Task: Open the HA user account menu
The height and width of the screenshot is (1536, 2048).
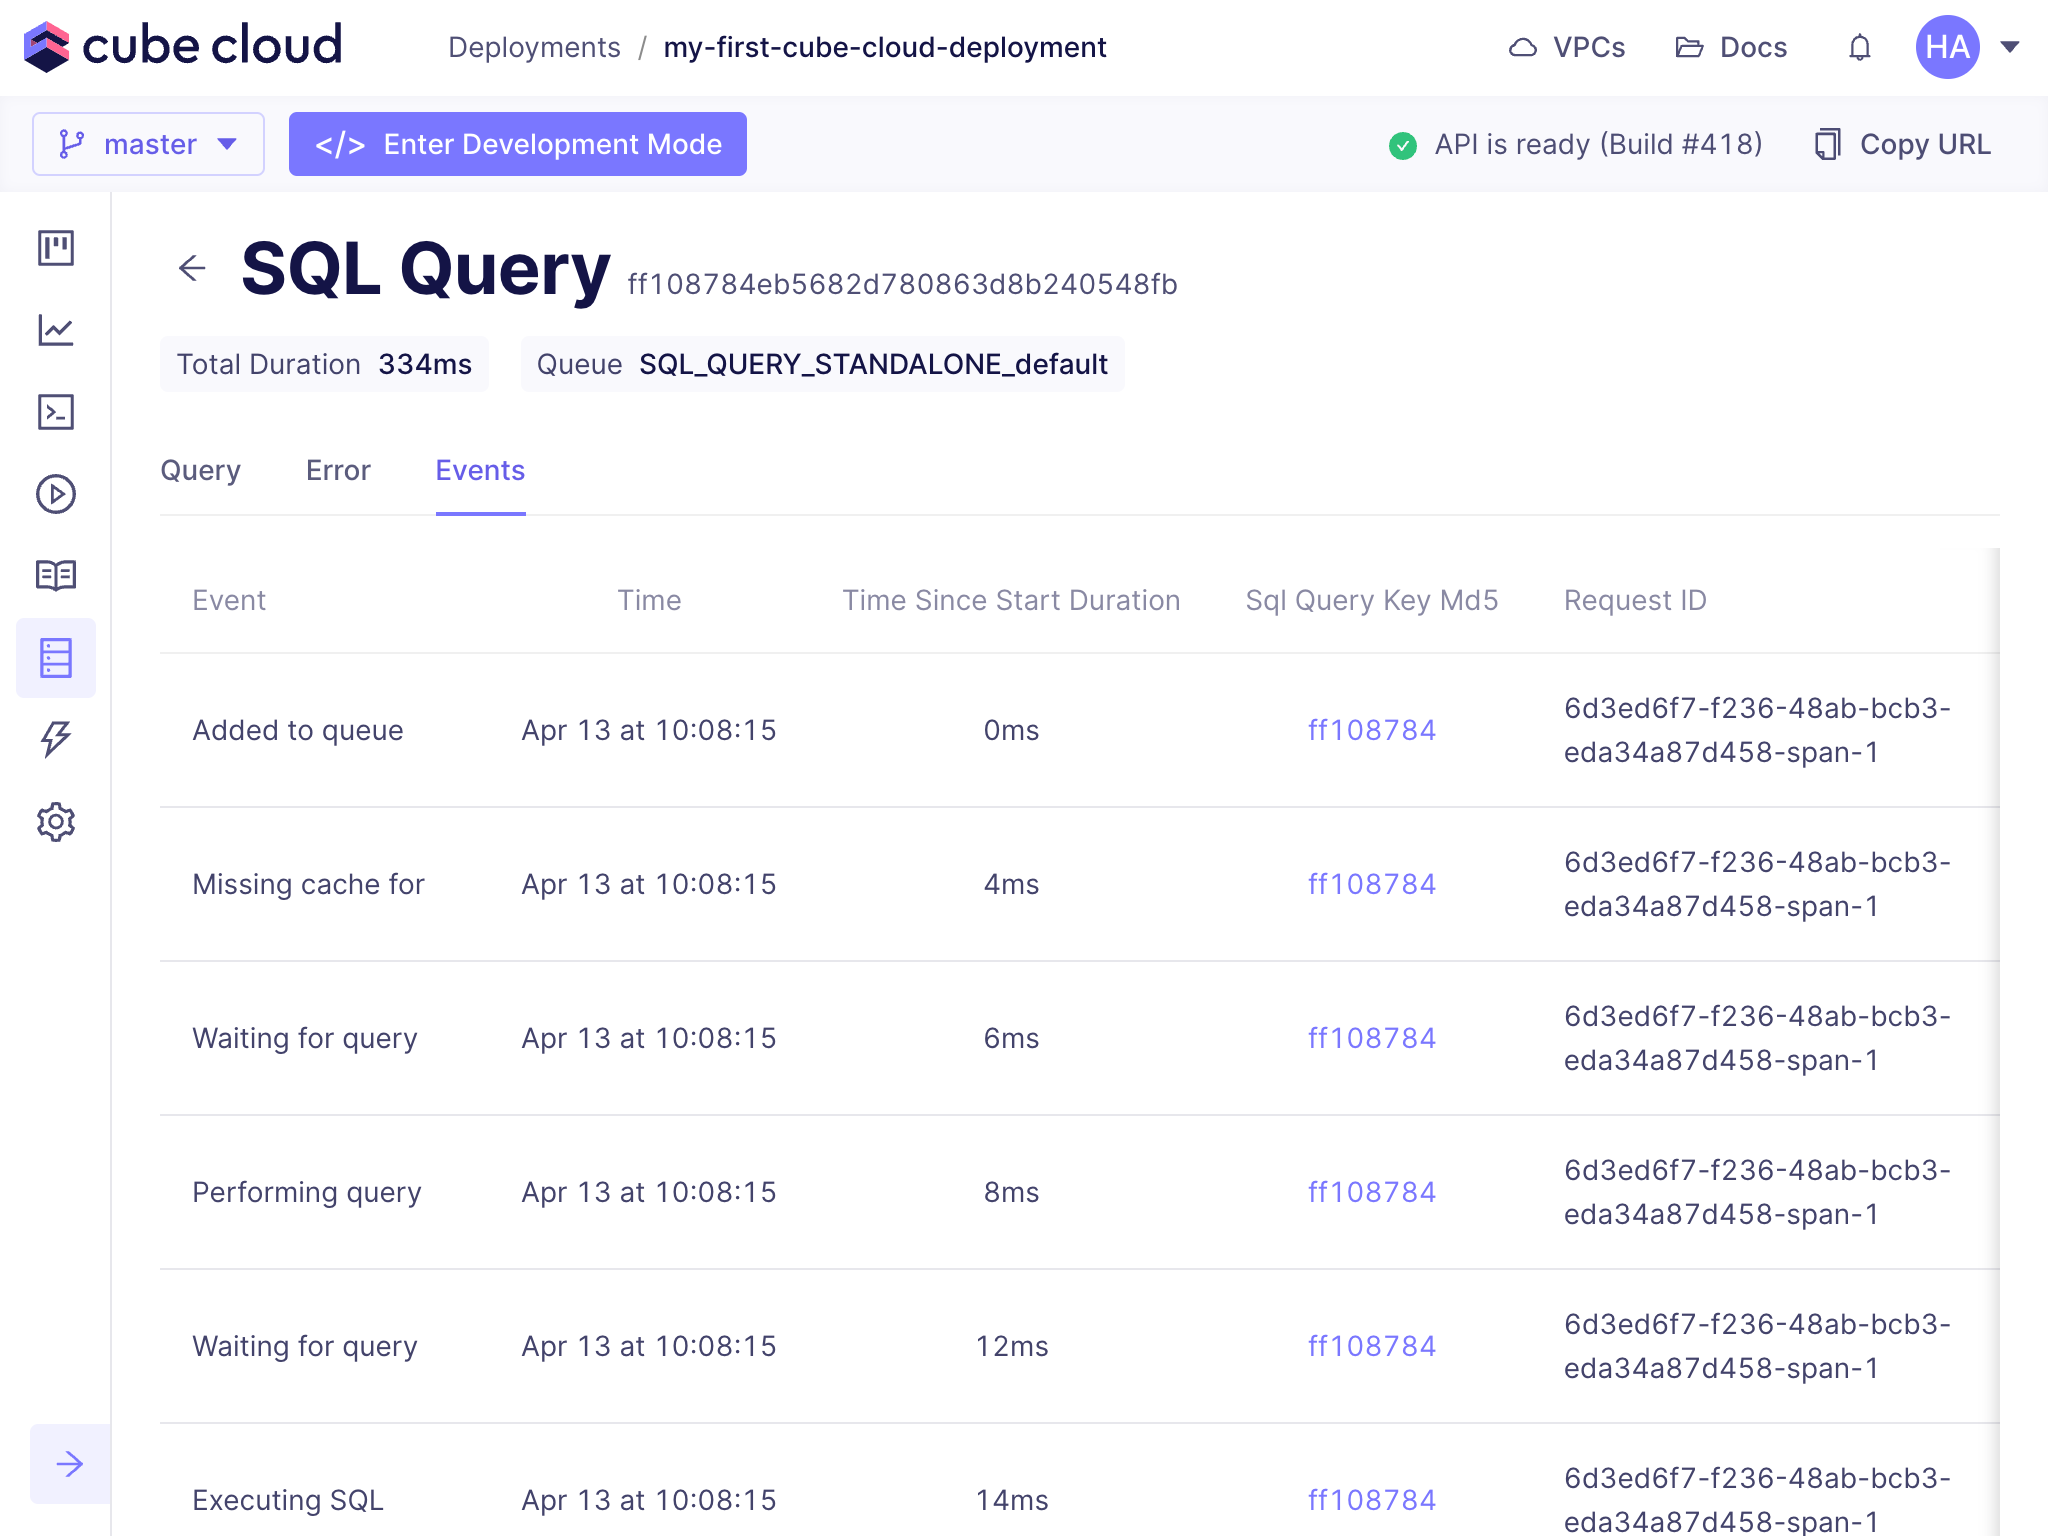Action: (x=1966, y=47)
